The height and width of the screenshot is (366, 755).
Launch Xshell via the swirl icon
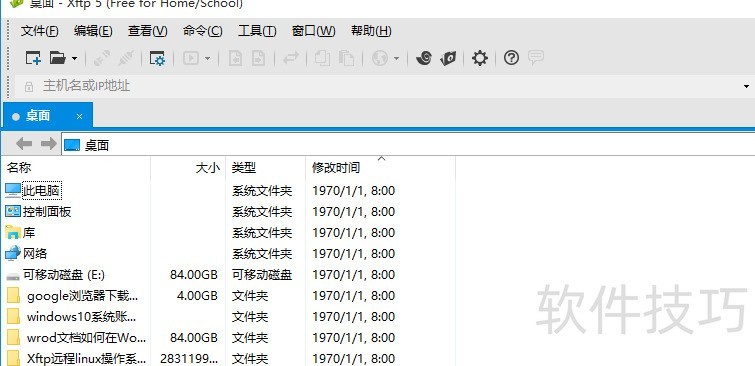pyautogui.click(x=424, y=58)
